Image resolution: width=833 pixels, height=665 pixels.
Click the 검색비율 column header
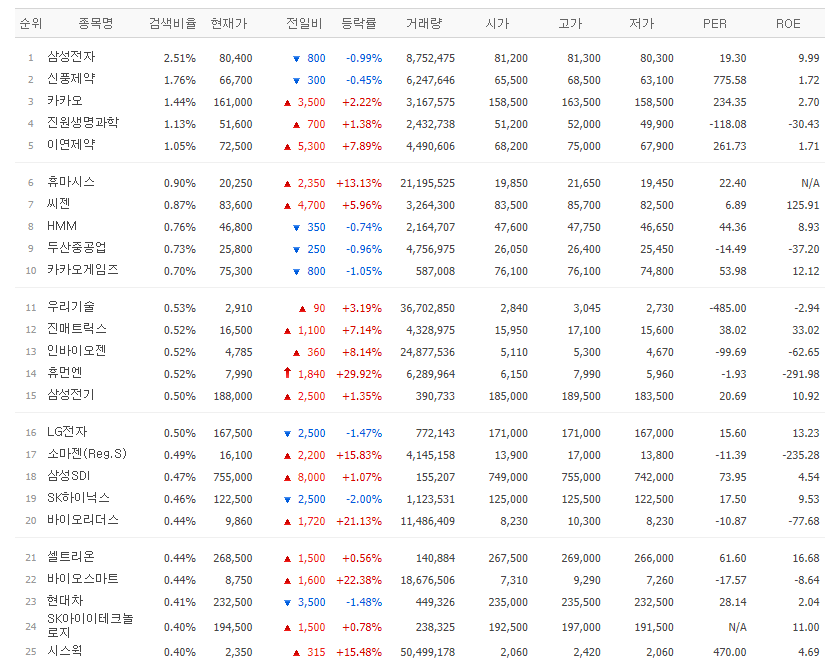click(173, 23)
